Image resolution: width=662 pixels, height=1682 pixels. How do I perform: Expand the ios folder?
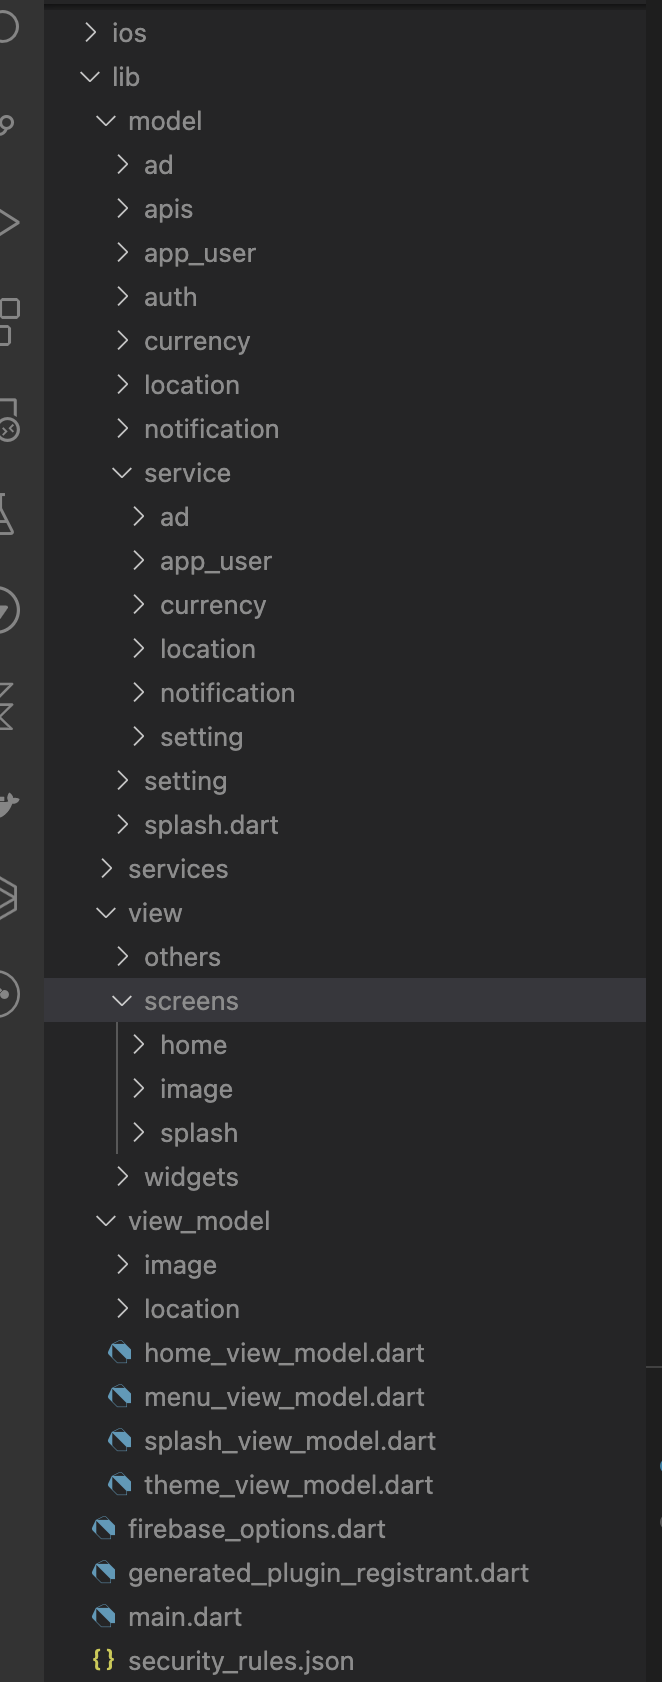(90, 33)
